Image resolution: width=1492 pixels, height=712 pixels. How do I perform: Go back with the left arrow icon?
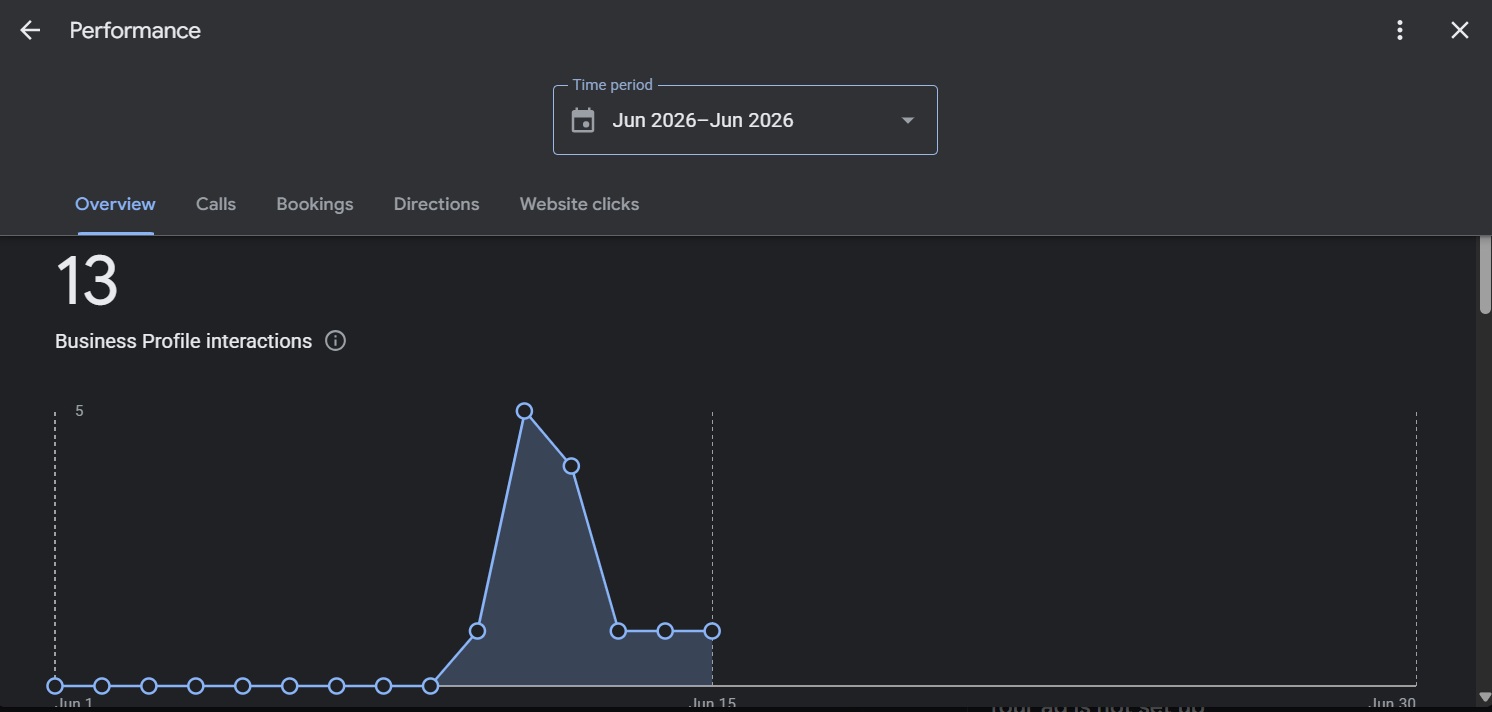(30, 30)
